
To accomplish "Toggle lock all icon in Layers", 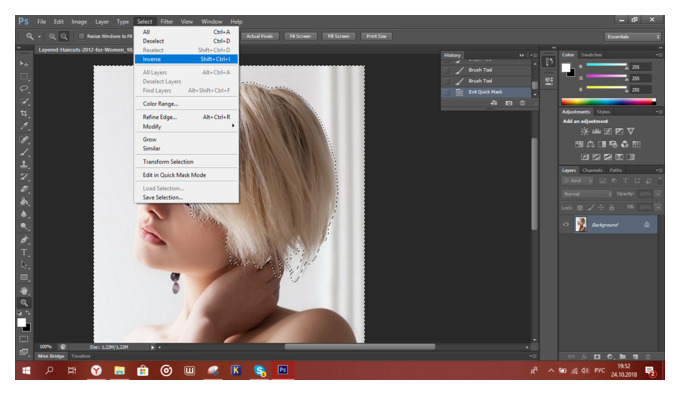I will [x=611, y=208].
